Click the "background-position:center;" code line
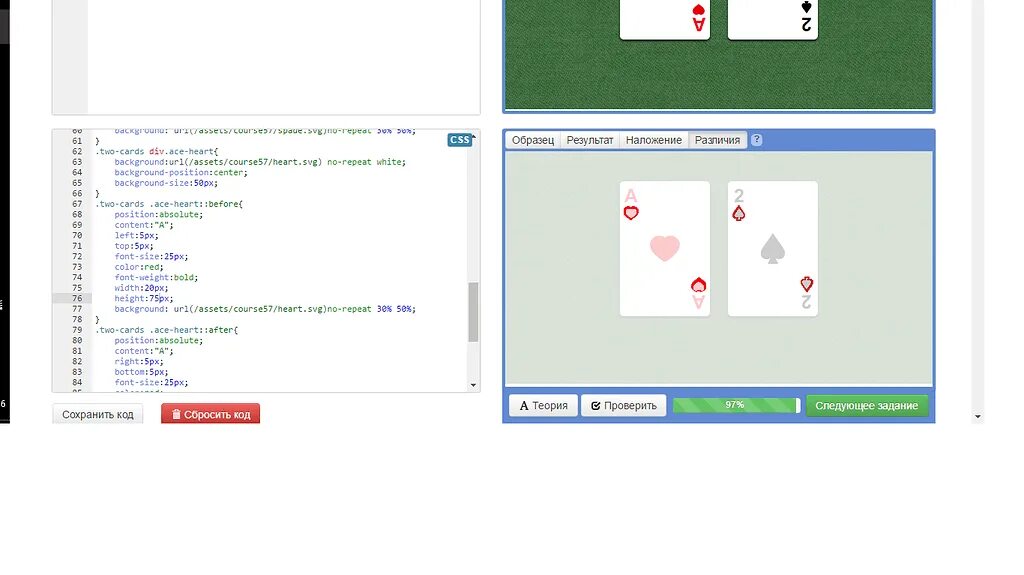1024x575 pixels. click(181, 172)
